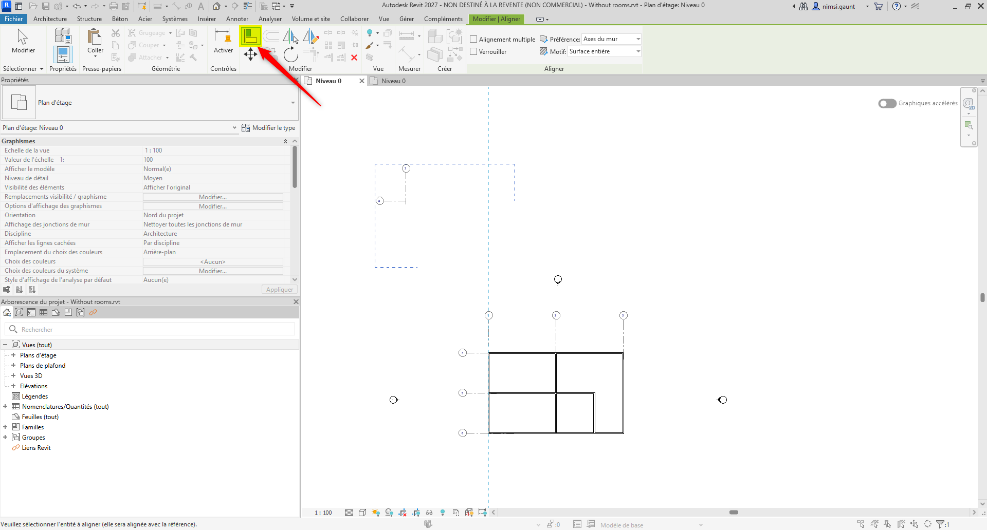Check the Verrouiller checkbox
This screenshot has width=987, height=530.
(x=474, y=52)
